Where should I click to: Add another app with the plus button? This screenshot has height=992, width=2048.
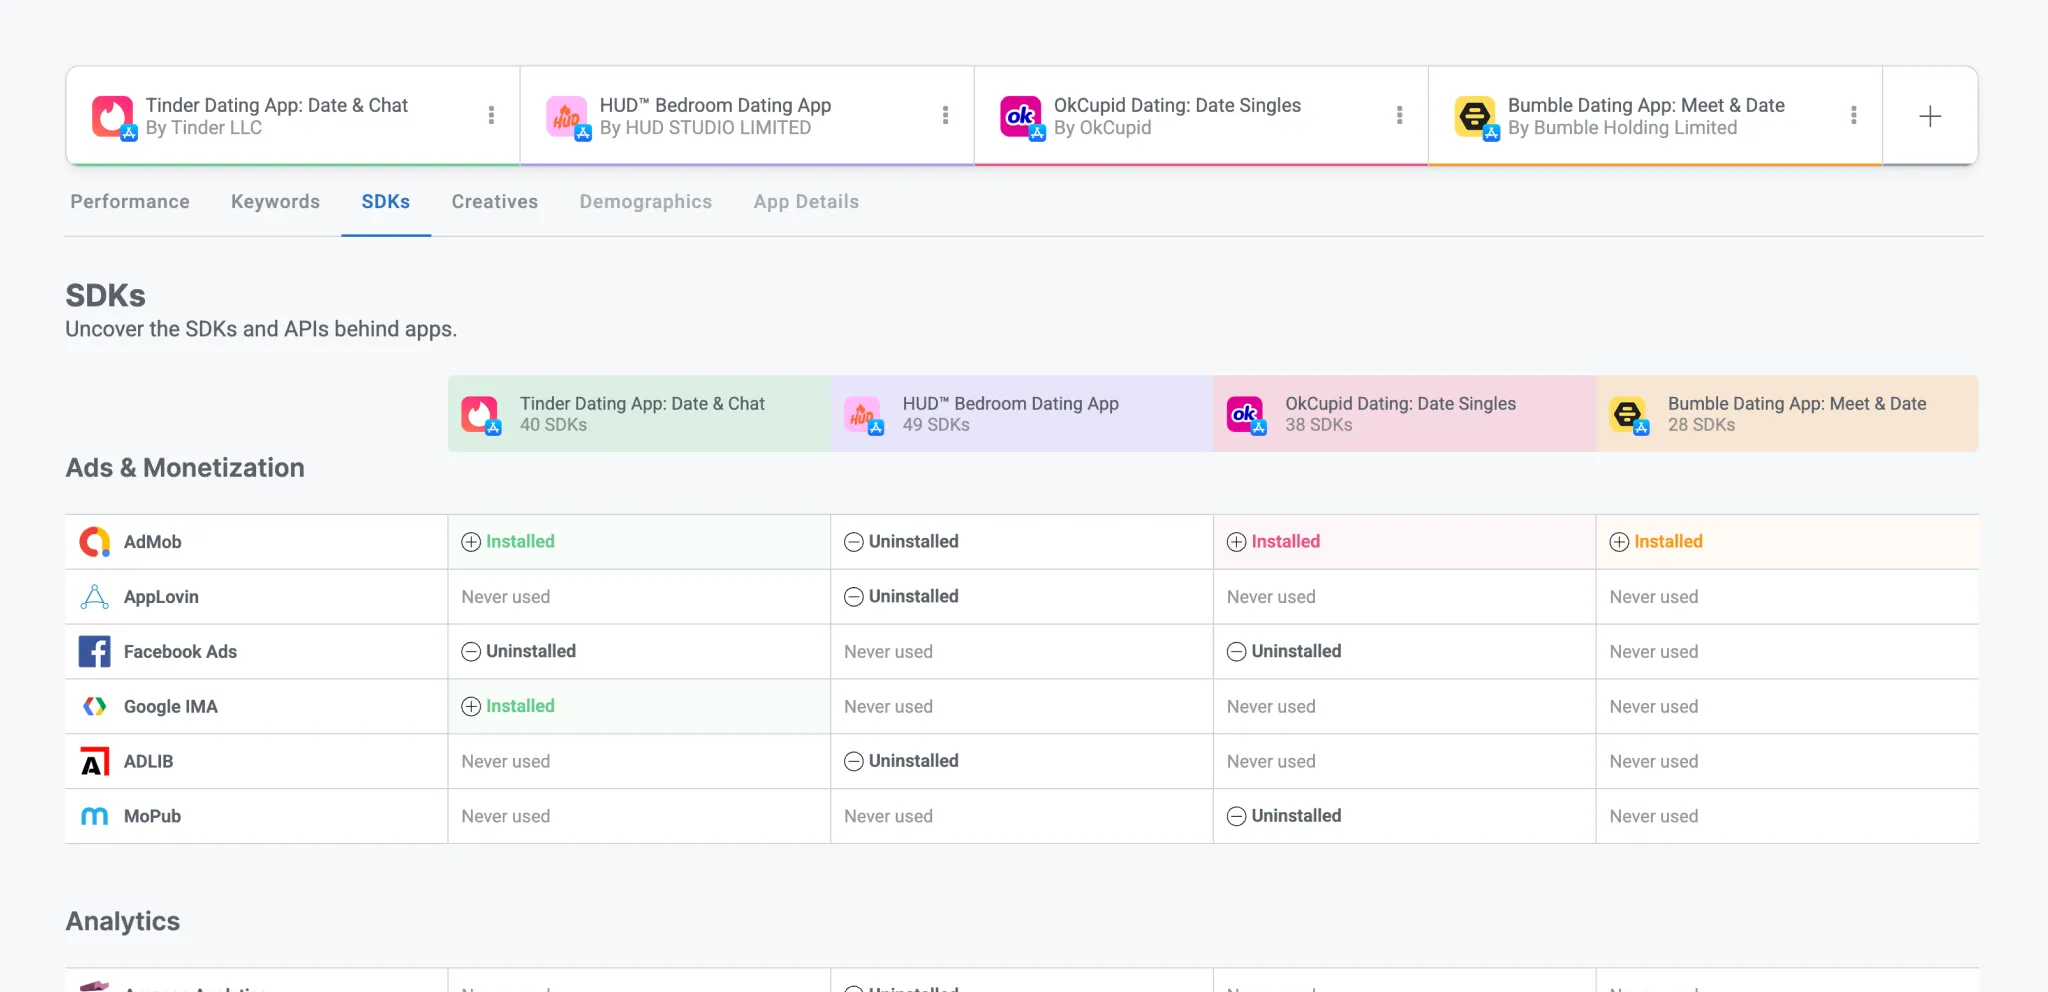click(1930, 116)
